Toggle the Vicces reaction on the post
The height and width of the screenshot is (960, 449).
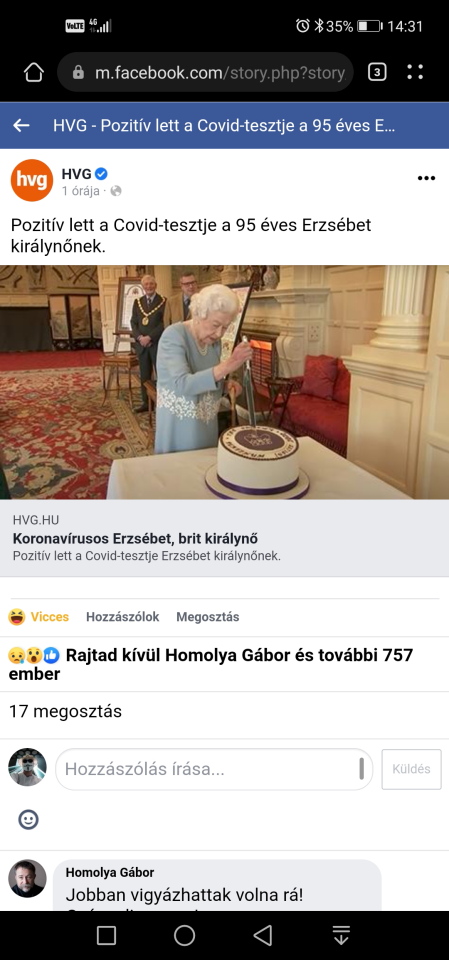[39, 617]
